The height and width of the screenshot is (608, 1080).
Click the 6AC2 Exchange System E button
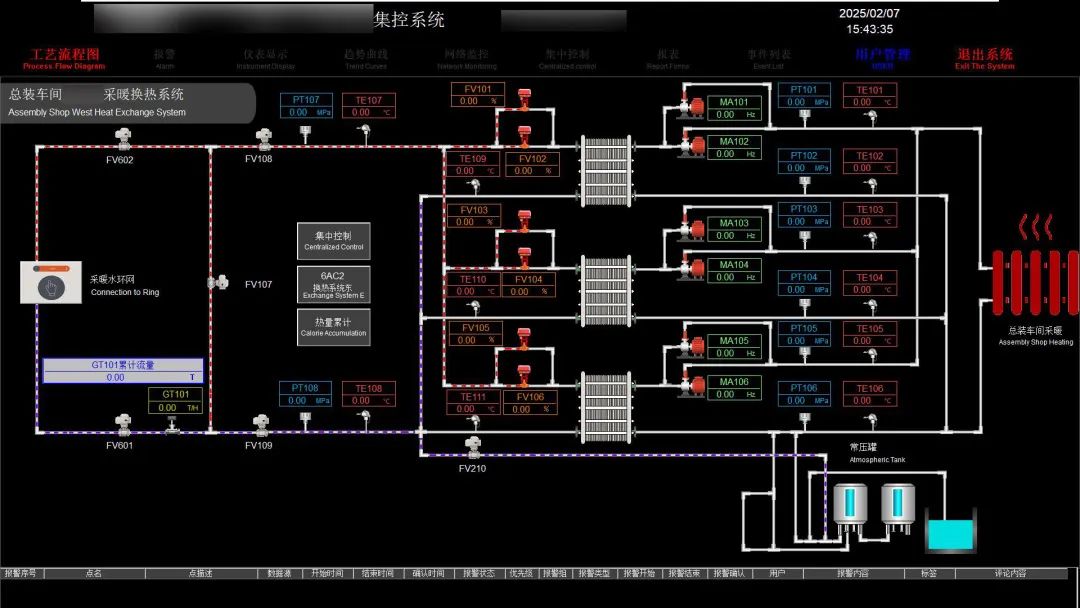[334, 284]
